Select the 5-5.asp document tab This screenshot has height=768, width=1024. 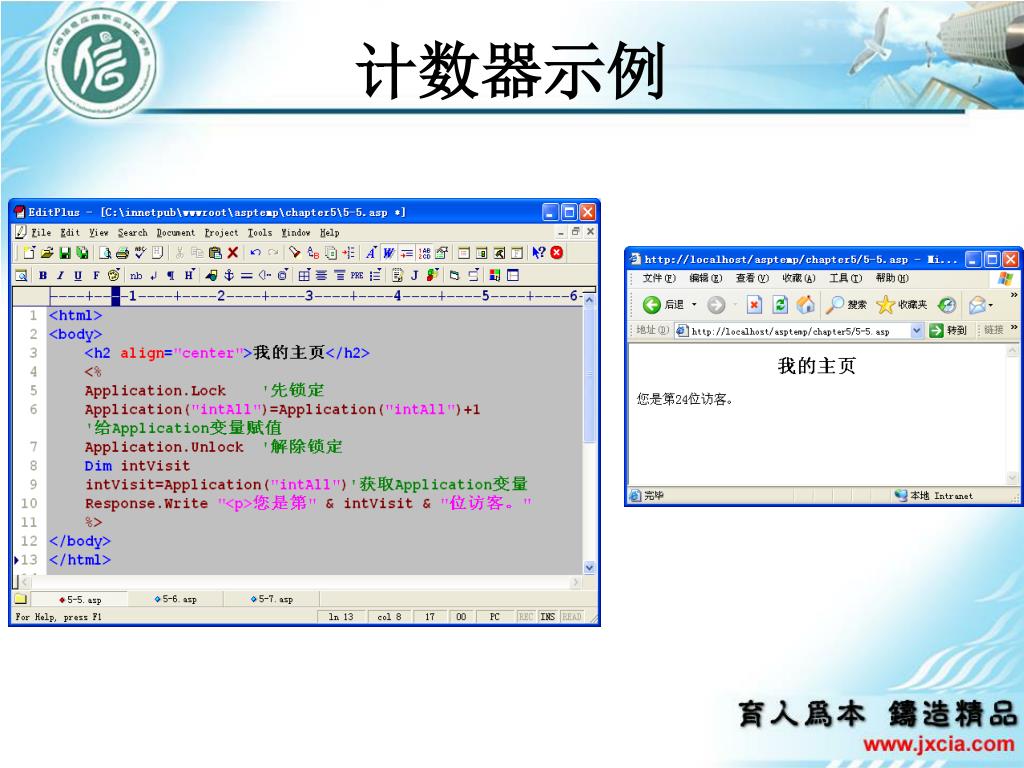tap(80, 600)
